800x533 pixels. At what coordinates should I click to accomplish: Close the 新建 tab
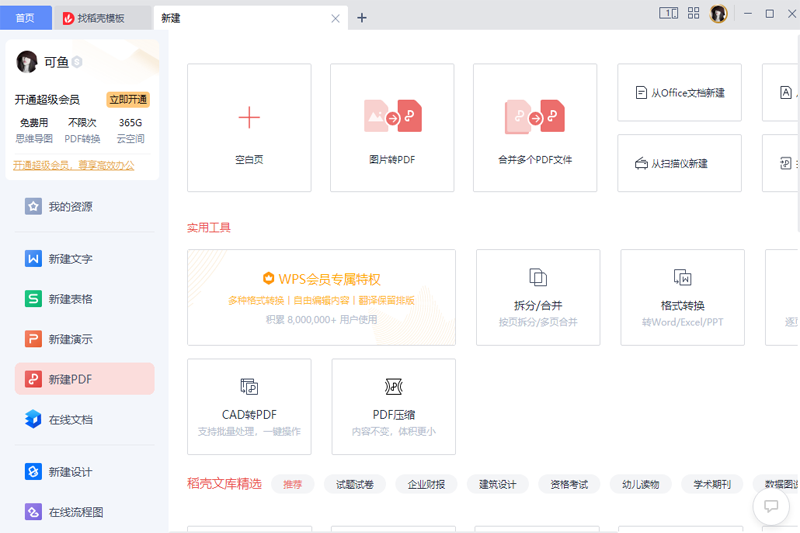(x=335, y=18)
